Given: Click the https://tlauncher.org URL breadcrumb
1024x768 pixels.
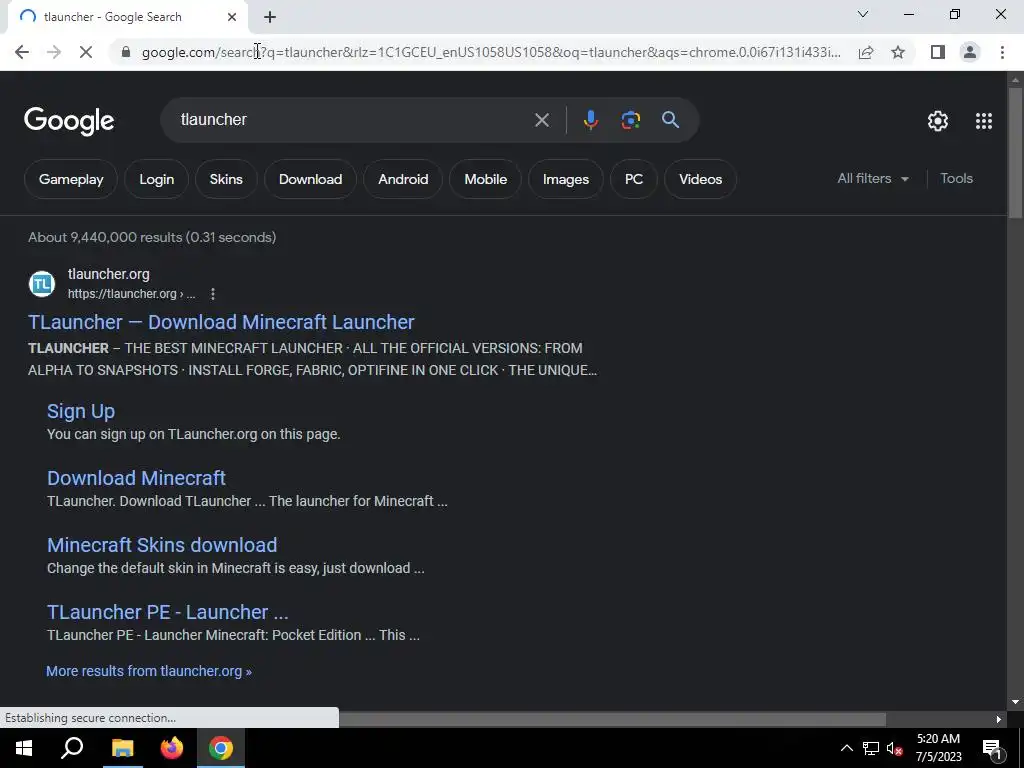Looking at the screenshot, I should tap(131, 294).
